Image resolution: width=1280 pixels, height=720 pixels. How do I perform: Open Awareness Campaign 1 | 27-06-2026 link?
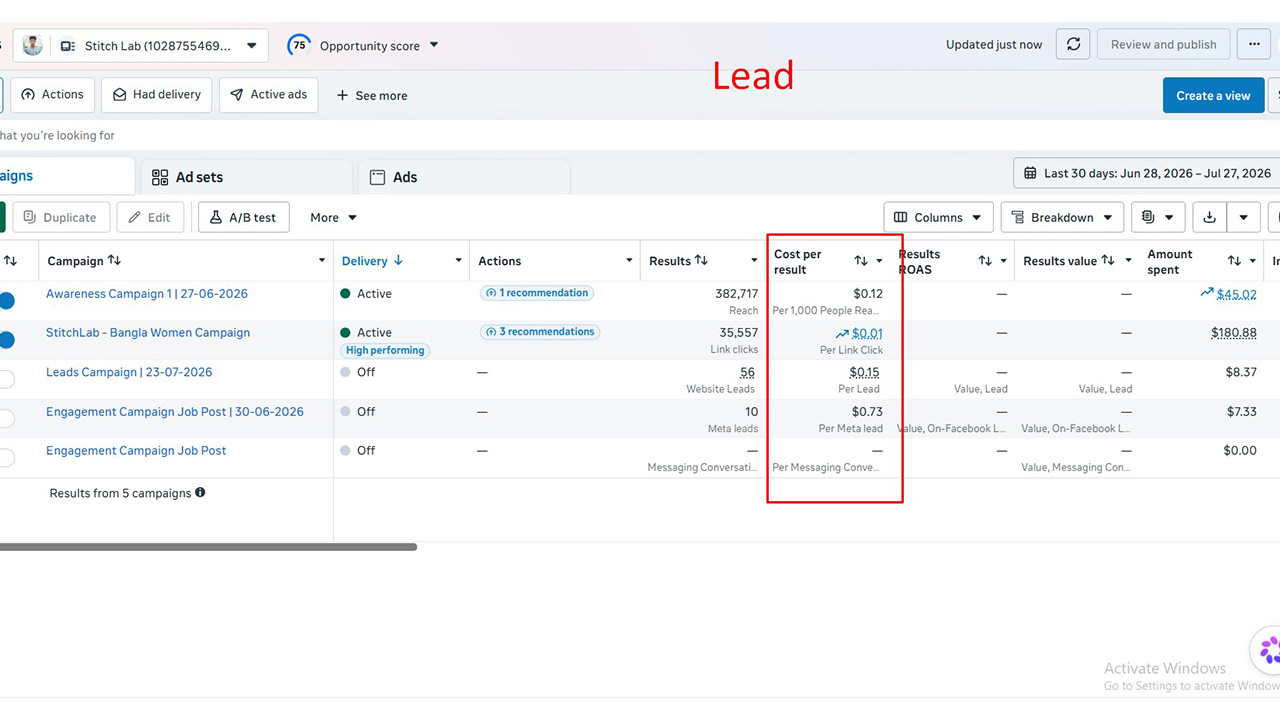147,294
